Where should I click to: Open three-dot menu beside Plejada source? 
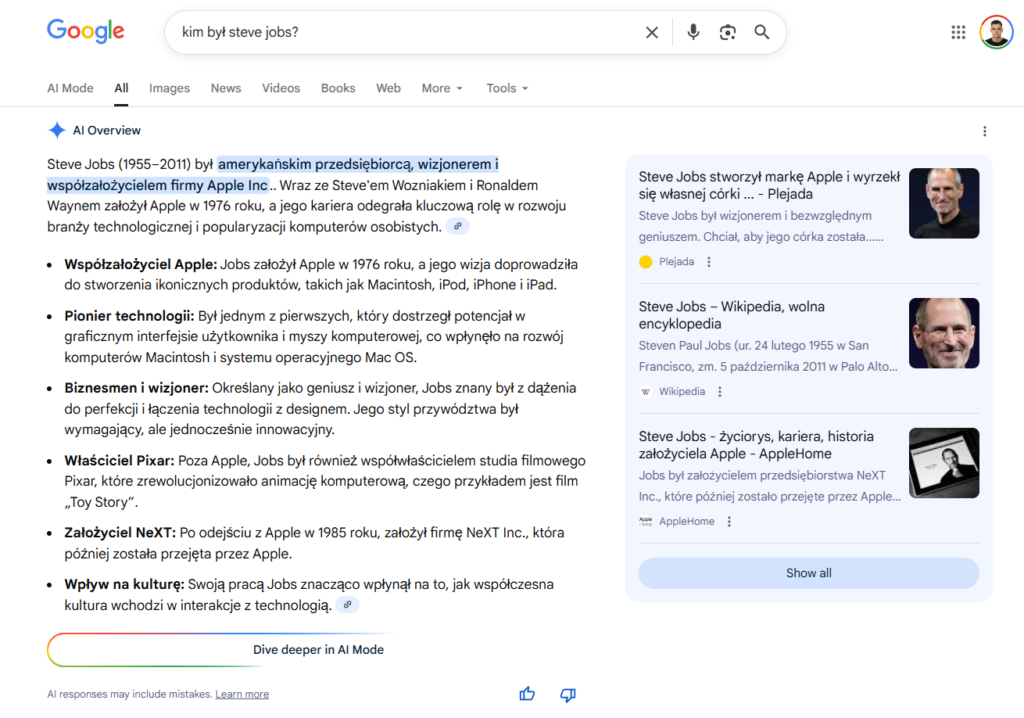click(x=709, y=262)
